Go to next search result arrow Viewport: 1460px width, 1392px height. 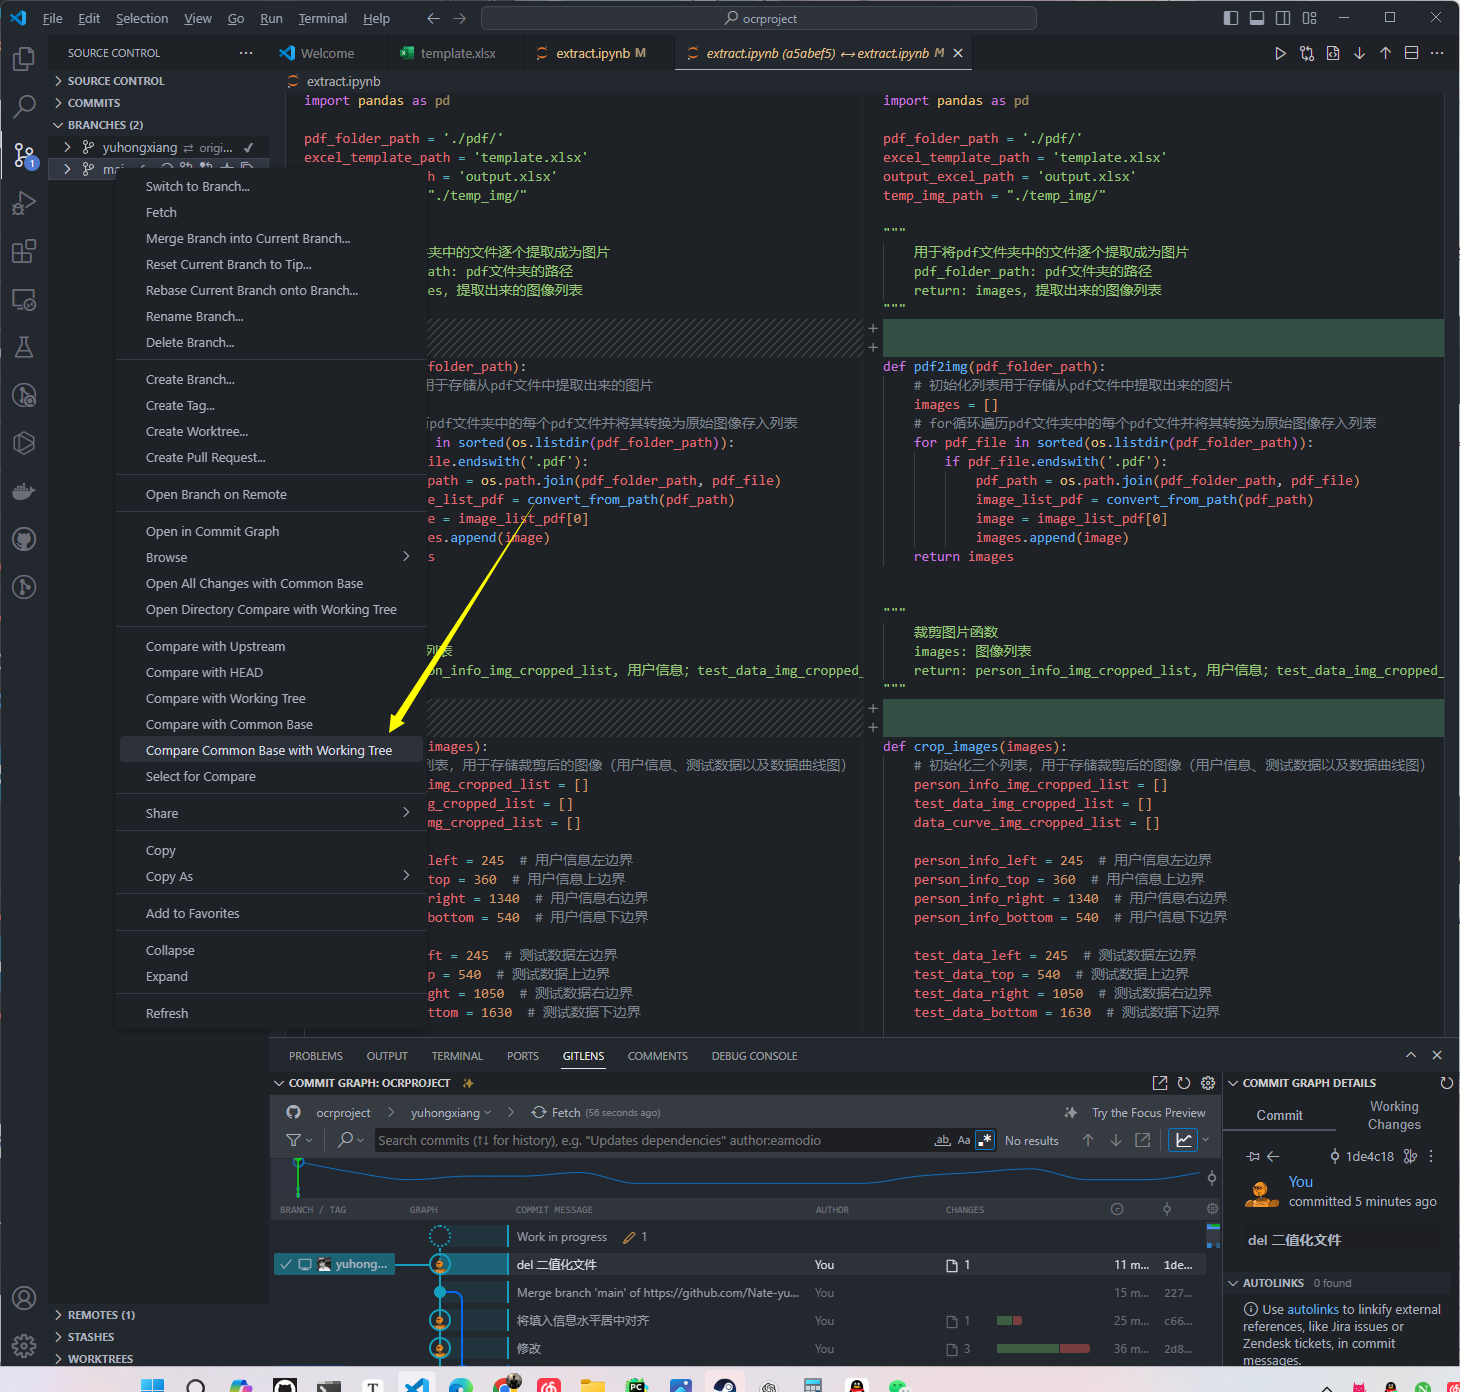[1115, 1140]
